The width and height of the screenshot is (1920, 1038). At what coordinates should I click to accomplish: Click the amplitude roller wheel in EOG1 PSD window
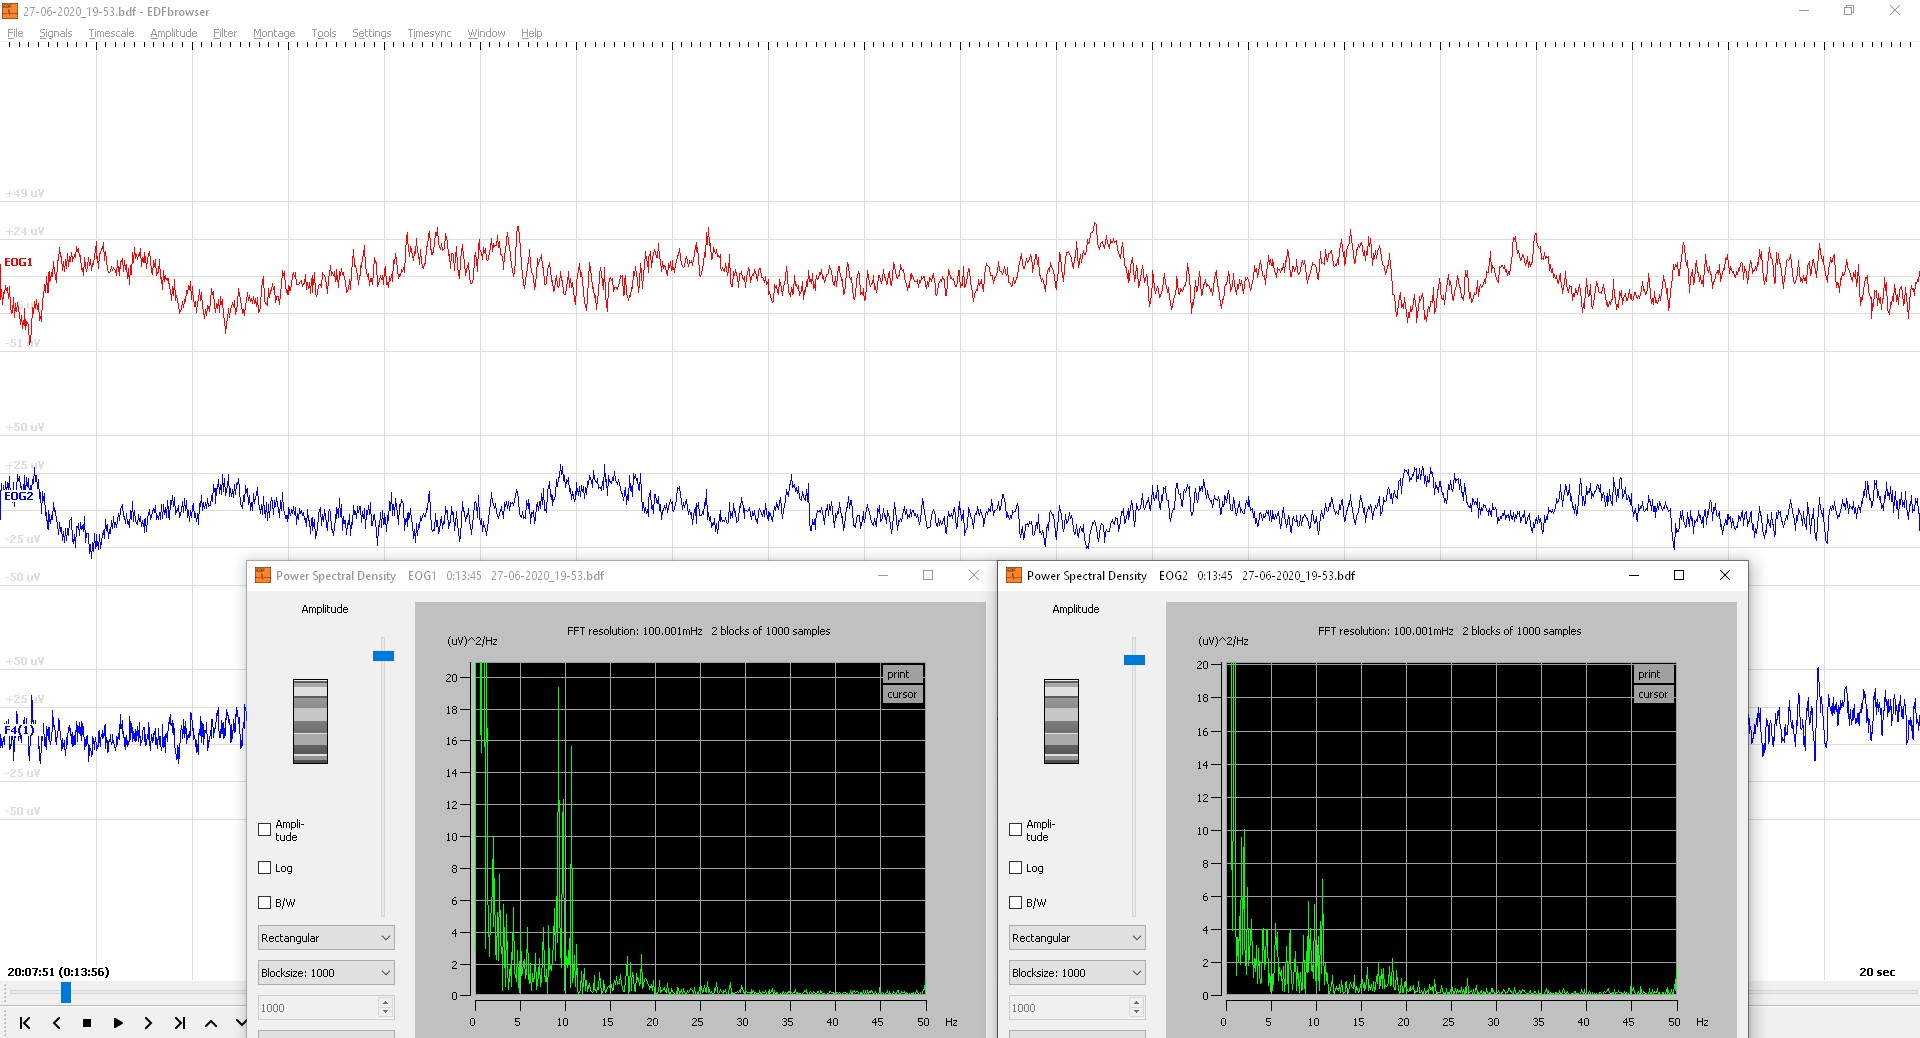pos(310,721)
